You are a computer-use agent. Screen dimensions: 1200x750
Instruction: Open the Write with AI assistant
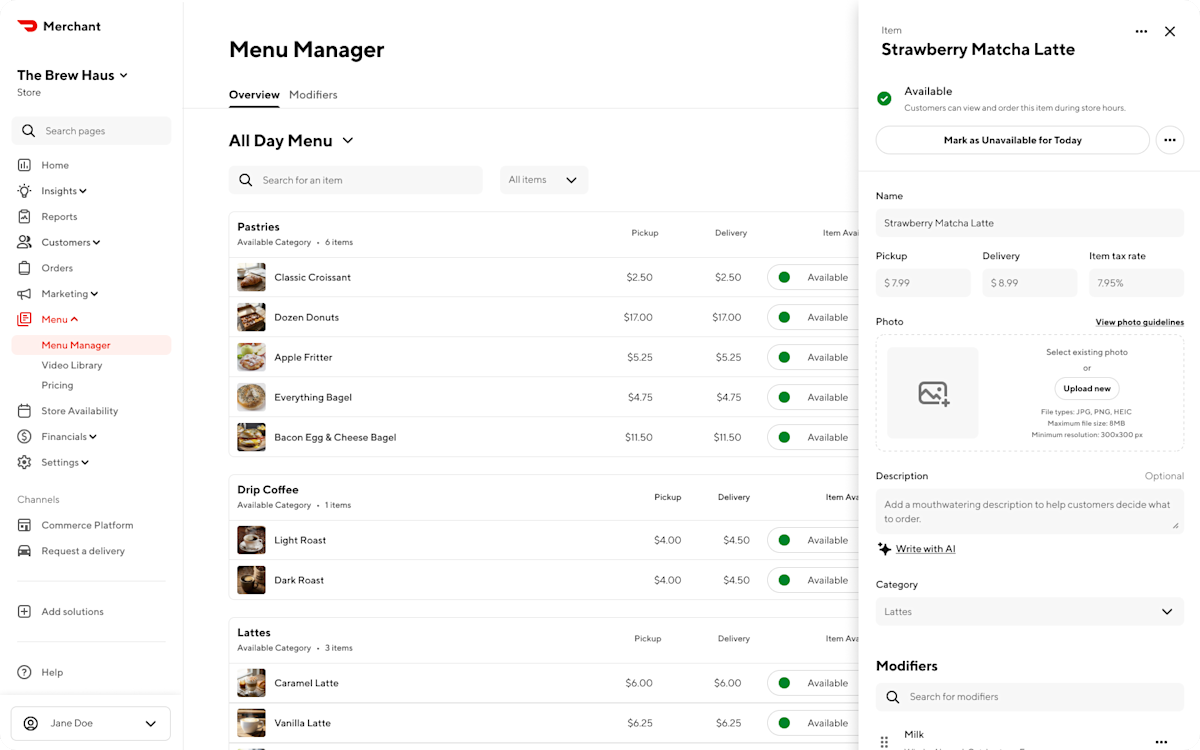[924, 548]
